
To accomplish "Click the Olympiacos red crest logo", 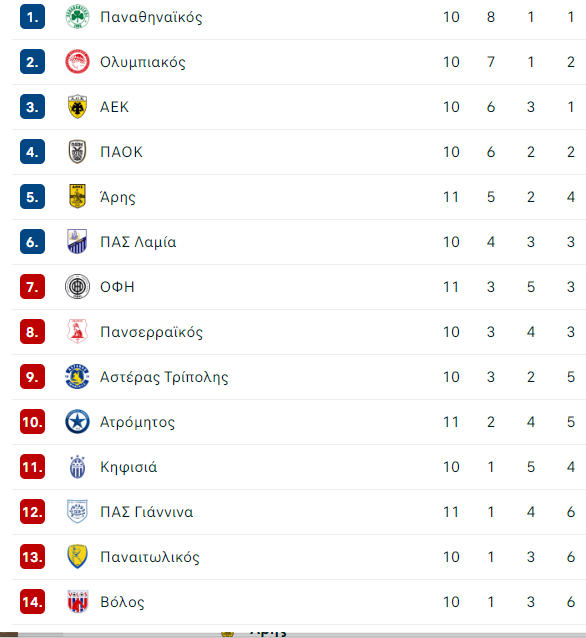I will [77, 62].
